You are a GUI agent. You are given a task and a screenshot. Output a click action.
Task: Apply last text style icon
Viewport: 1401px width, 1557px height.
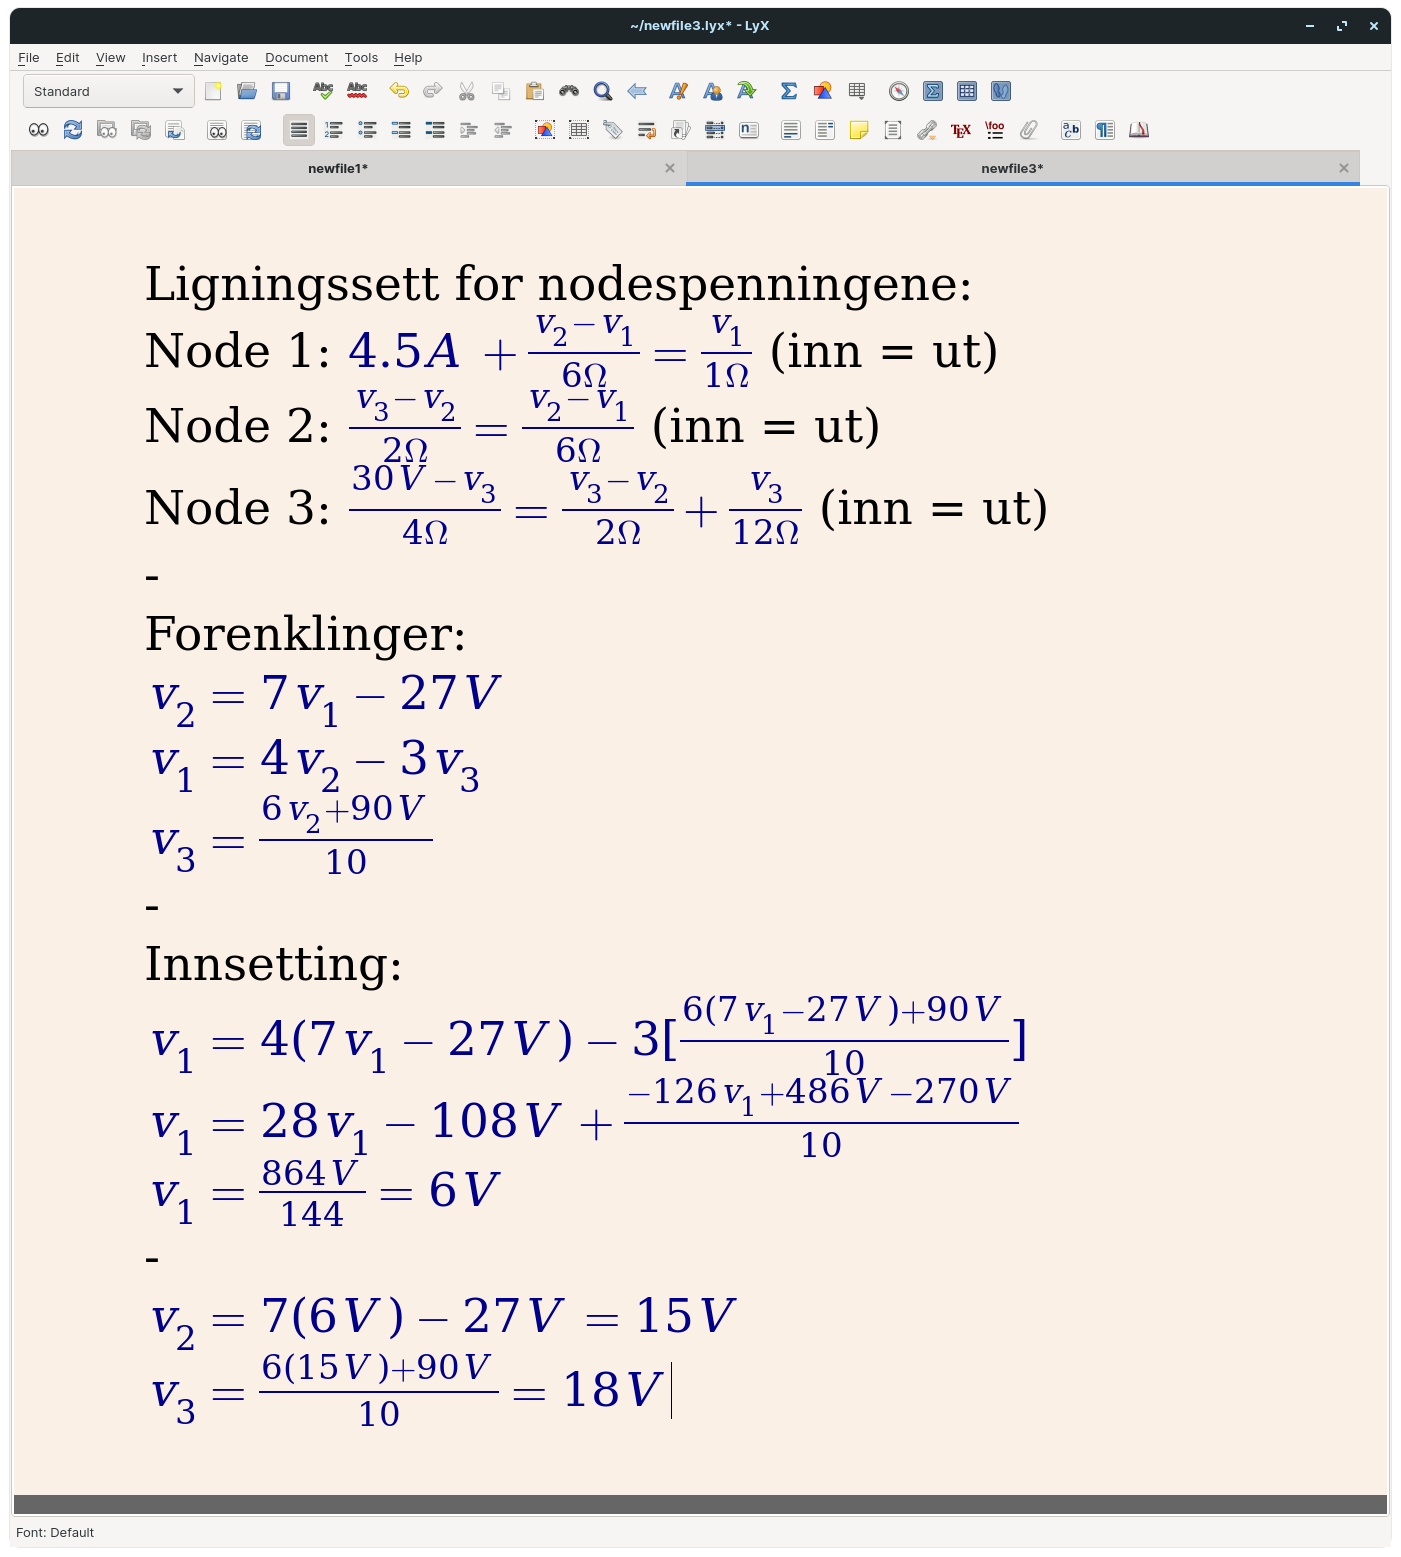click(x=747, y=91)
